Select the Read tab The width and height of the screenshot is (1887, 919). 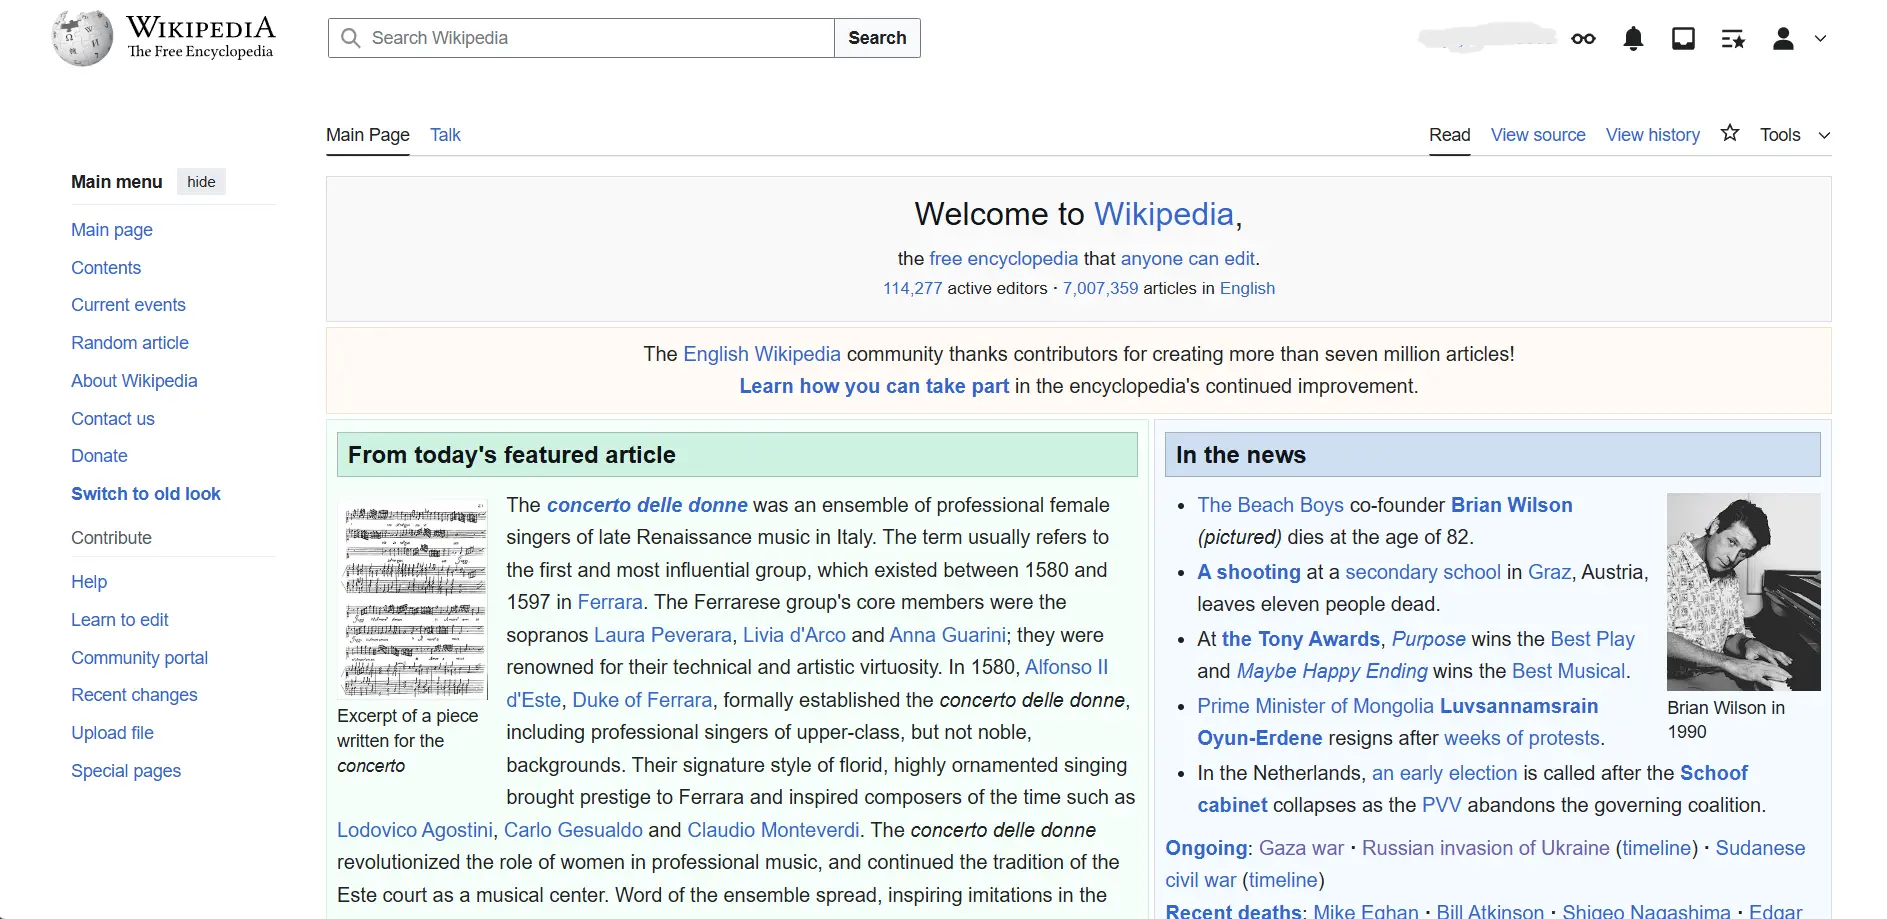coord(1449,135)
